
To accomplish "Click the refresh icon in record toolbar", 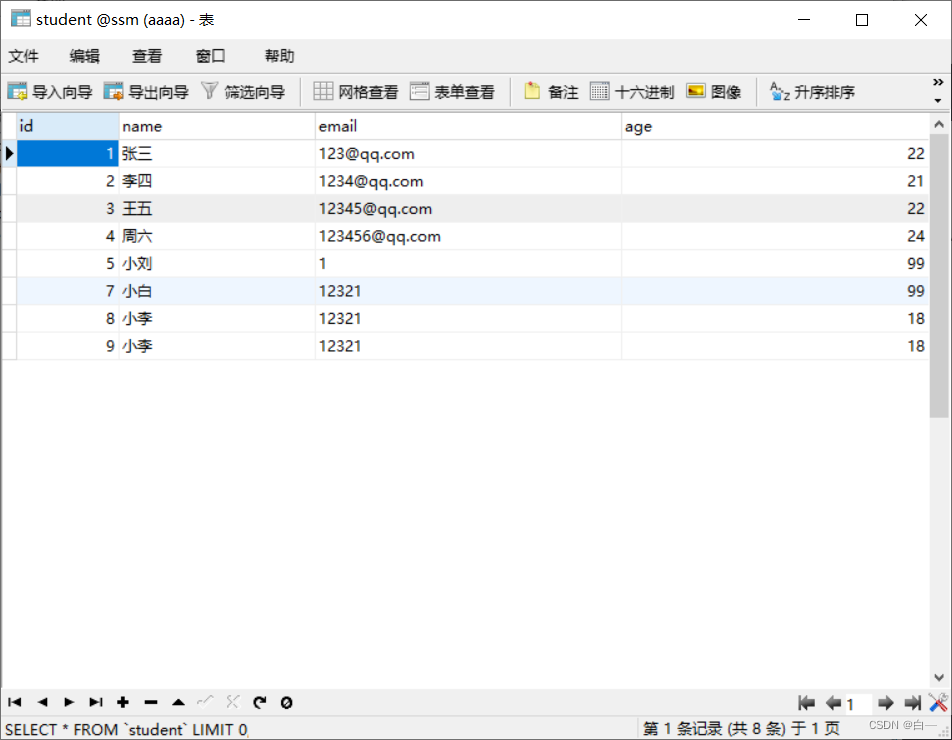I will [260, 702].
